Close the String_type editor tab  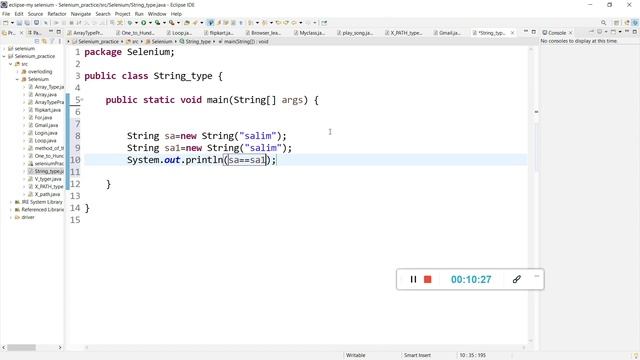click(x=513, y=33)
